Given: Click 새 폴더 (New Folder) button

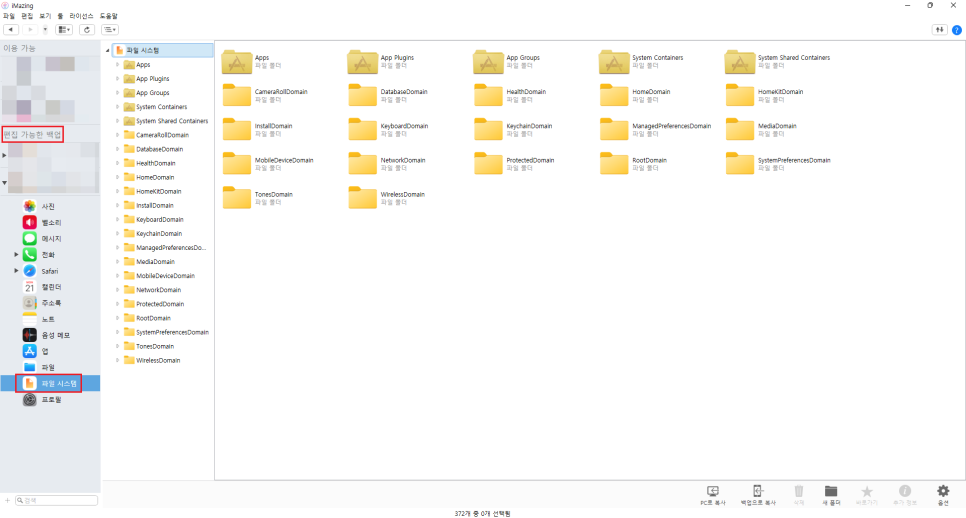Looking at the screenshot, I should [831, 495].
